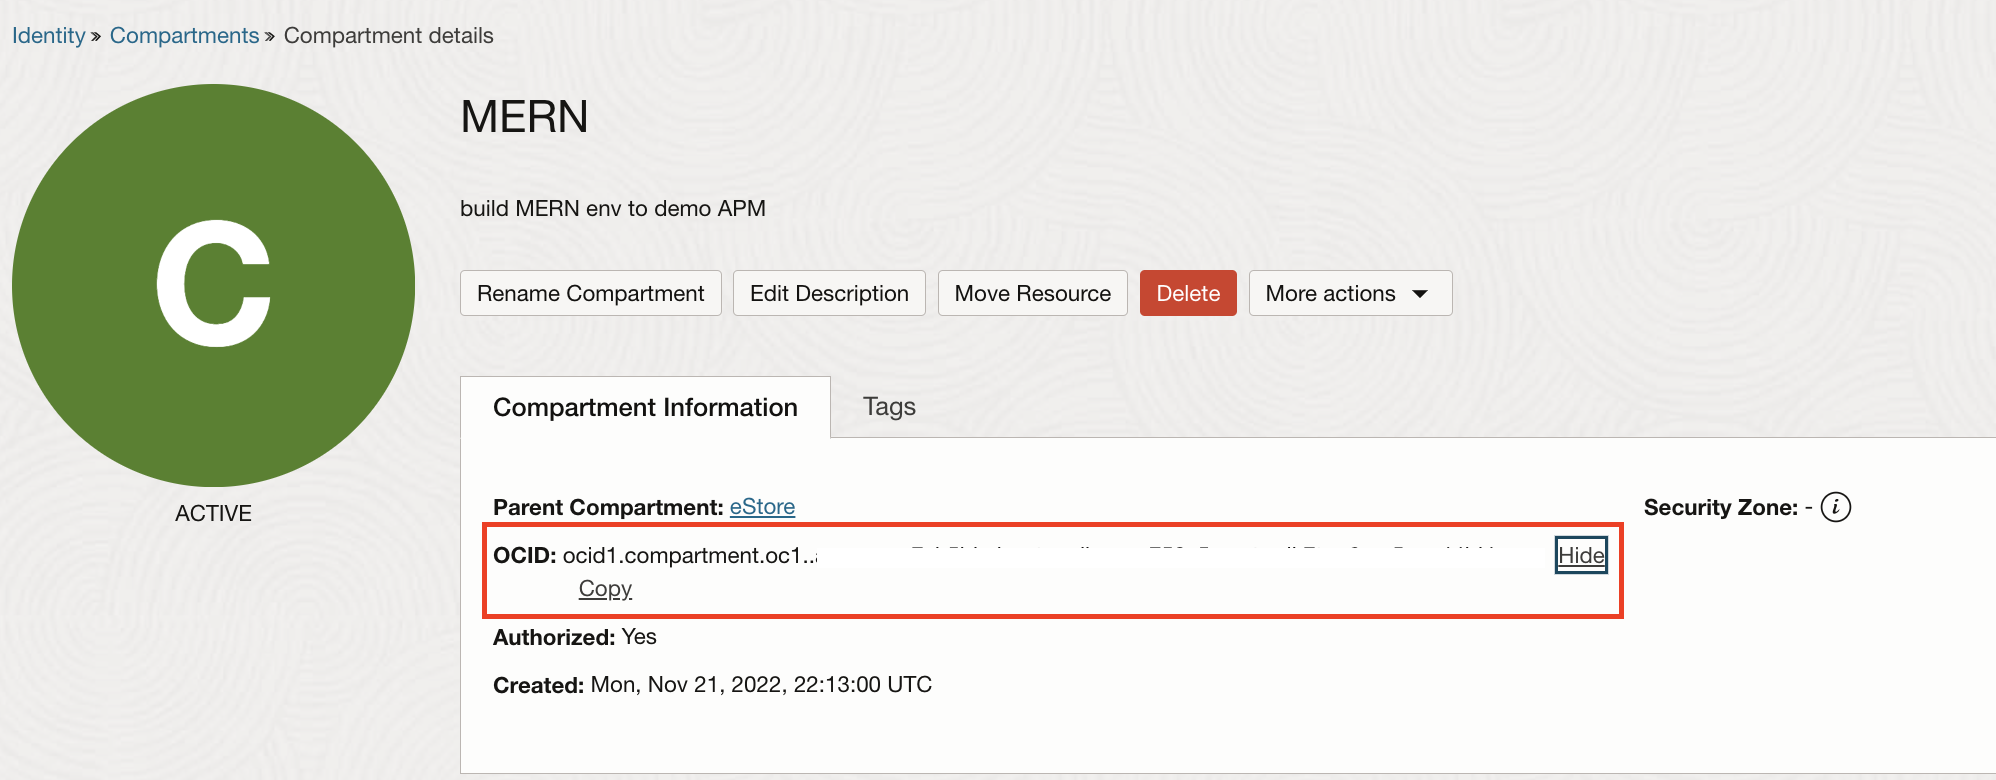Click the breadcrumb chevron after Compartments
The image size is (1996, 780).
point(269,37)
